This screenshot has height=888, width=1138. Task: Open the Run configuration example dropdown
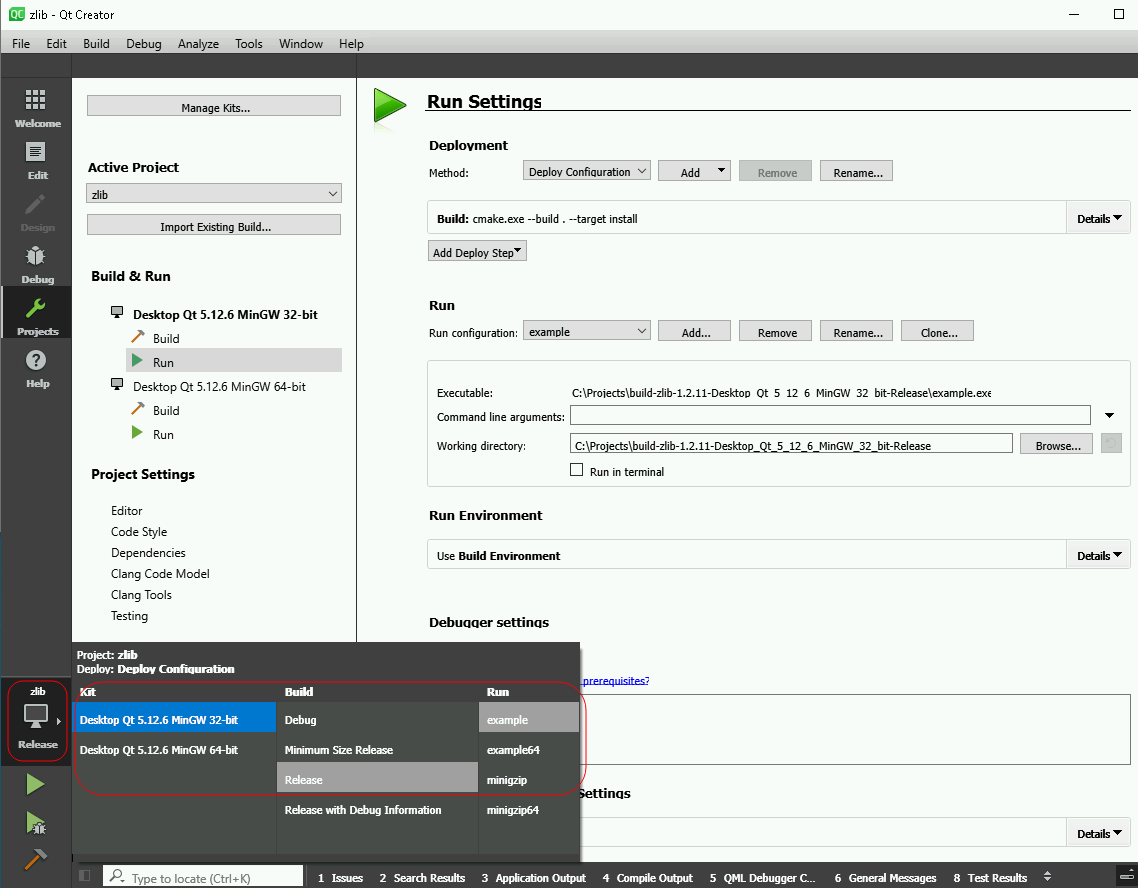(x=586, y=332)
